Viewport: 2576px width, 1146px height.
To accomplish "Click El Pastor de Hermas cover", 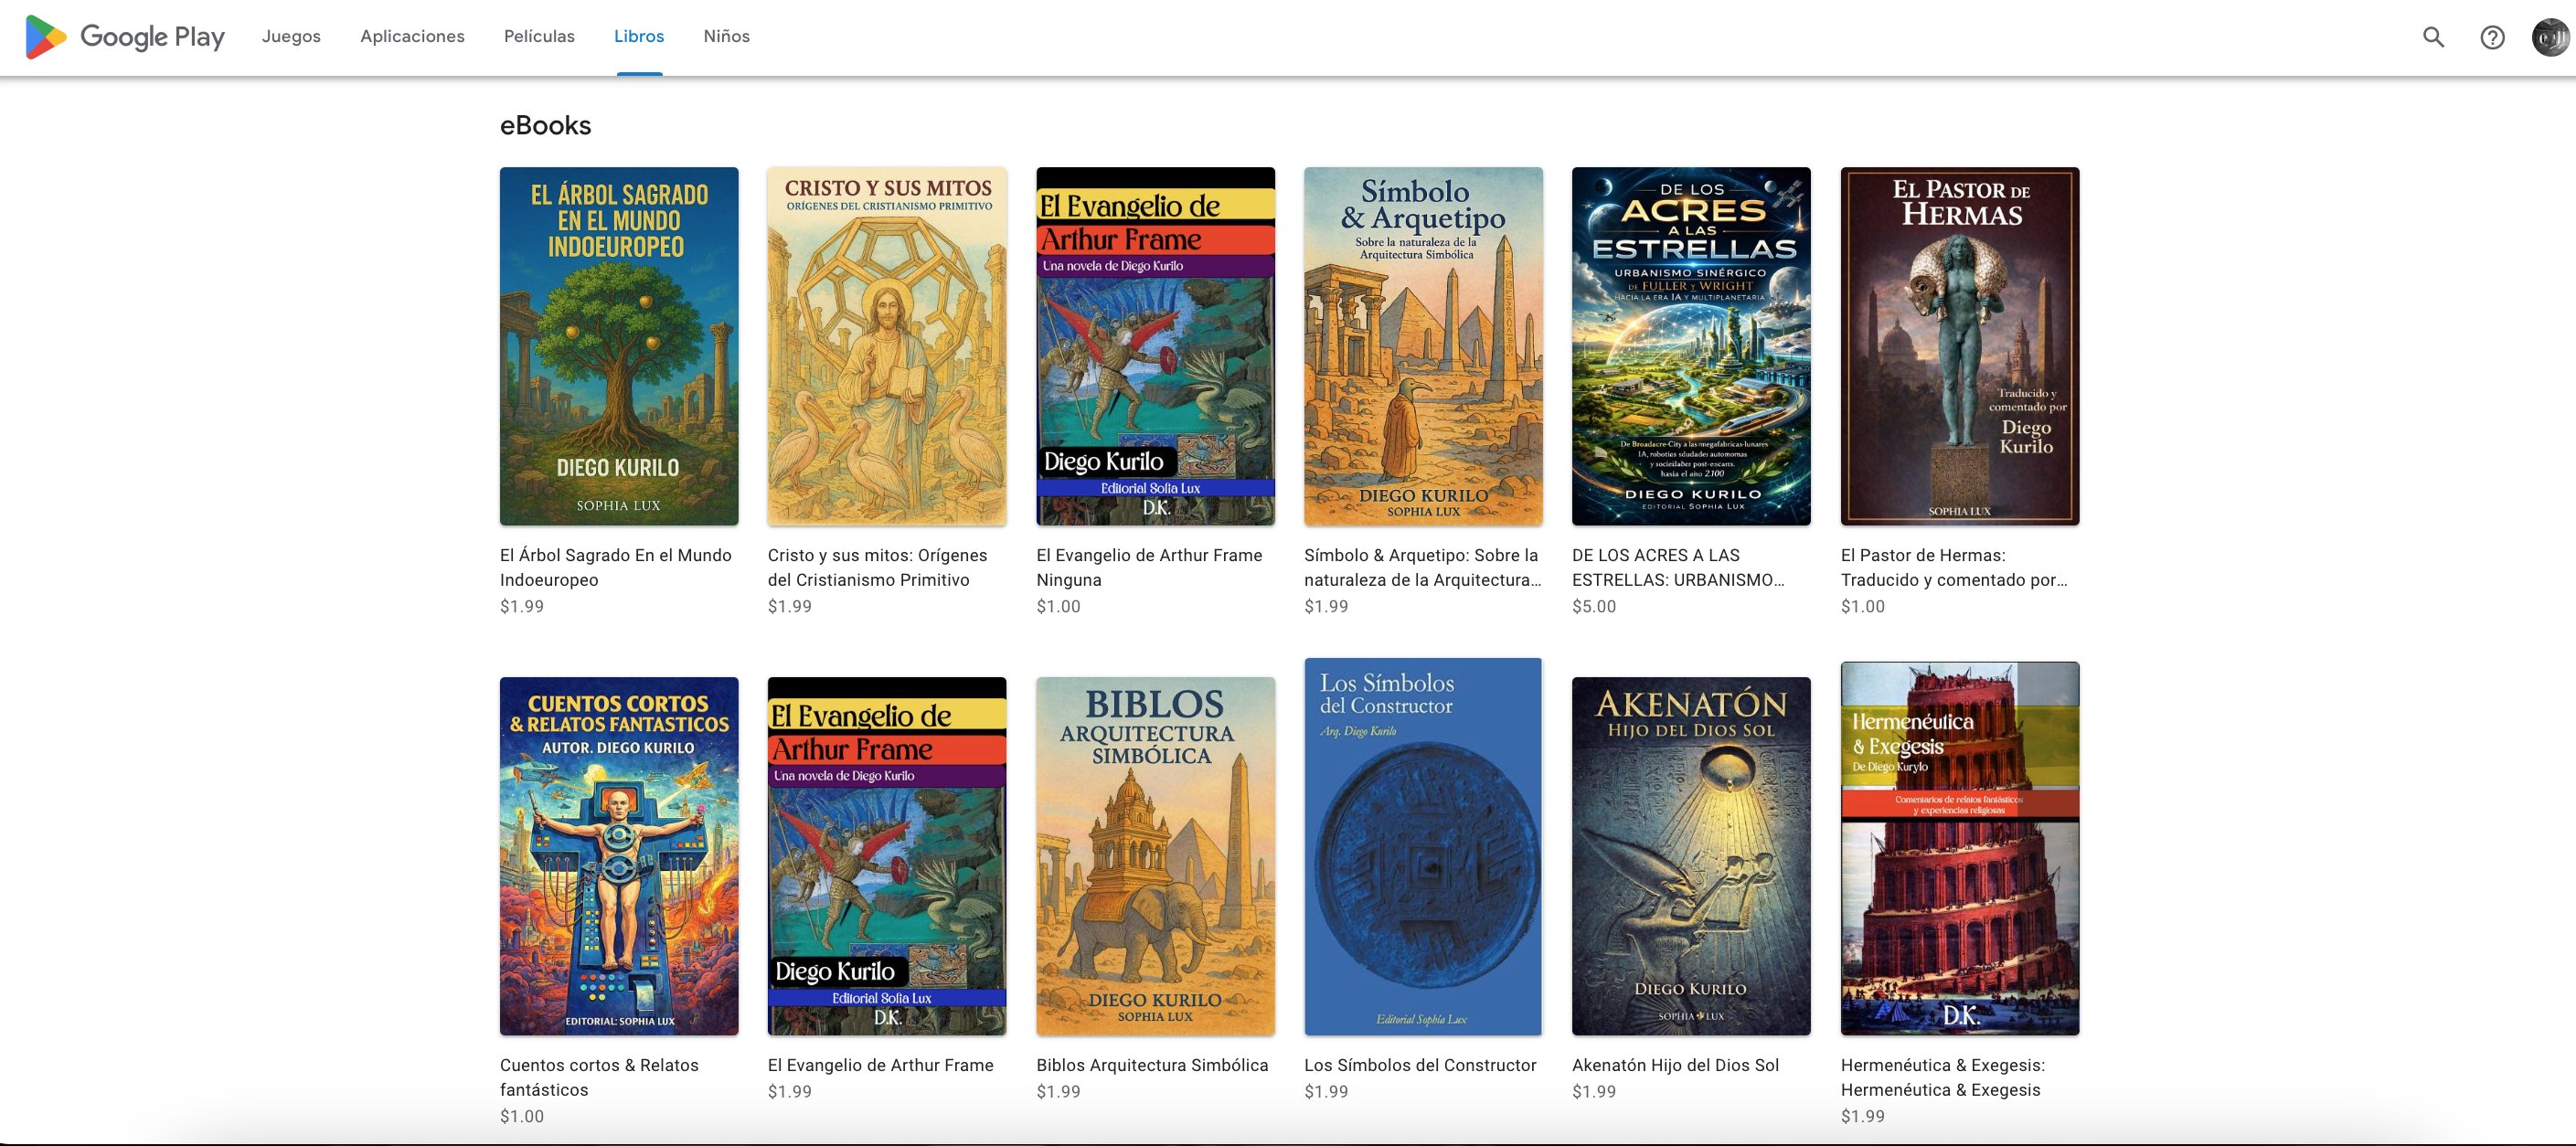I will 1959,346.
